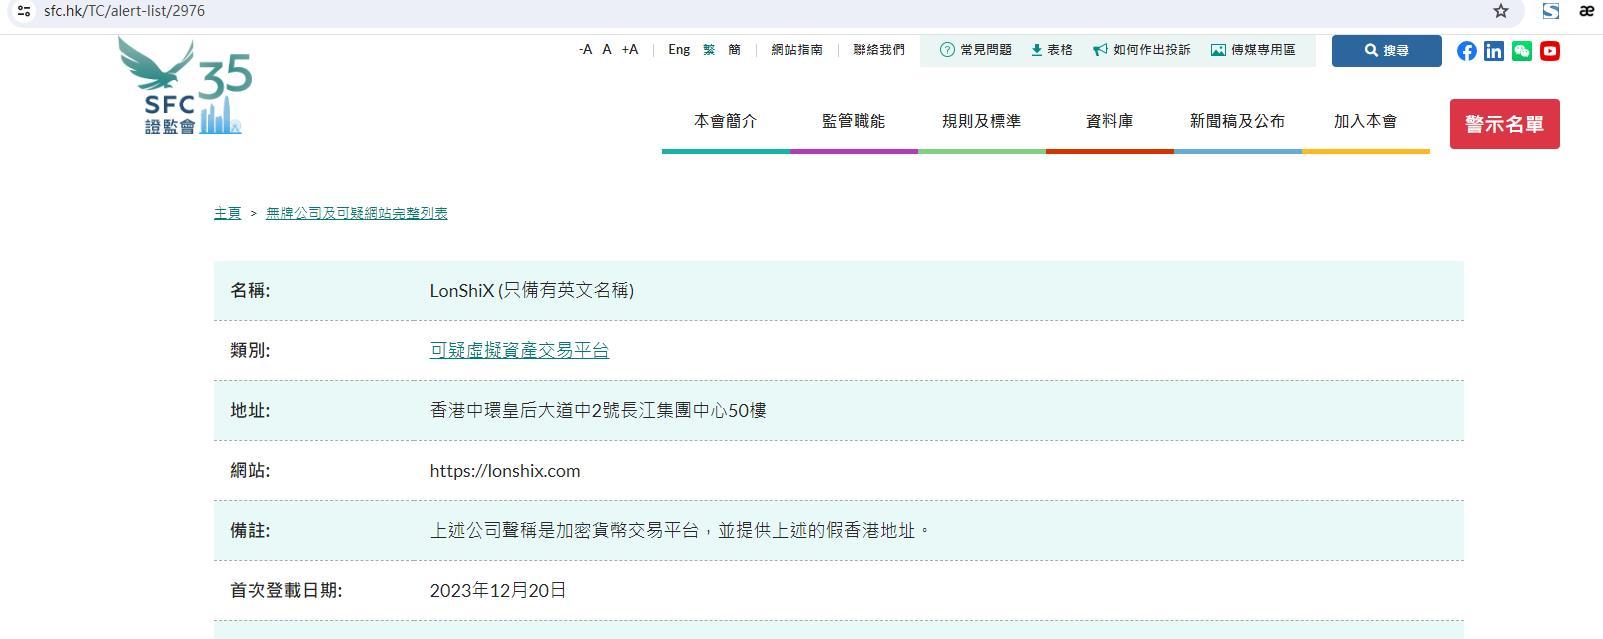
Task: Open 常見問題 help link
Action: point(976,50)
